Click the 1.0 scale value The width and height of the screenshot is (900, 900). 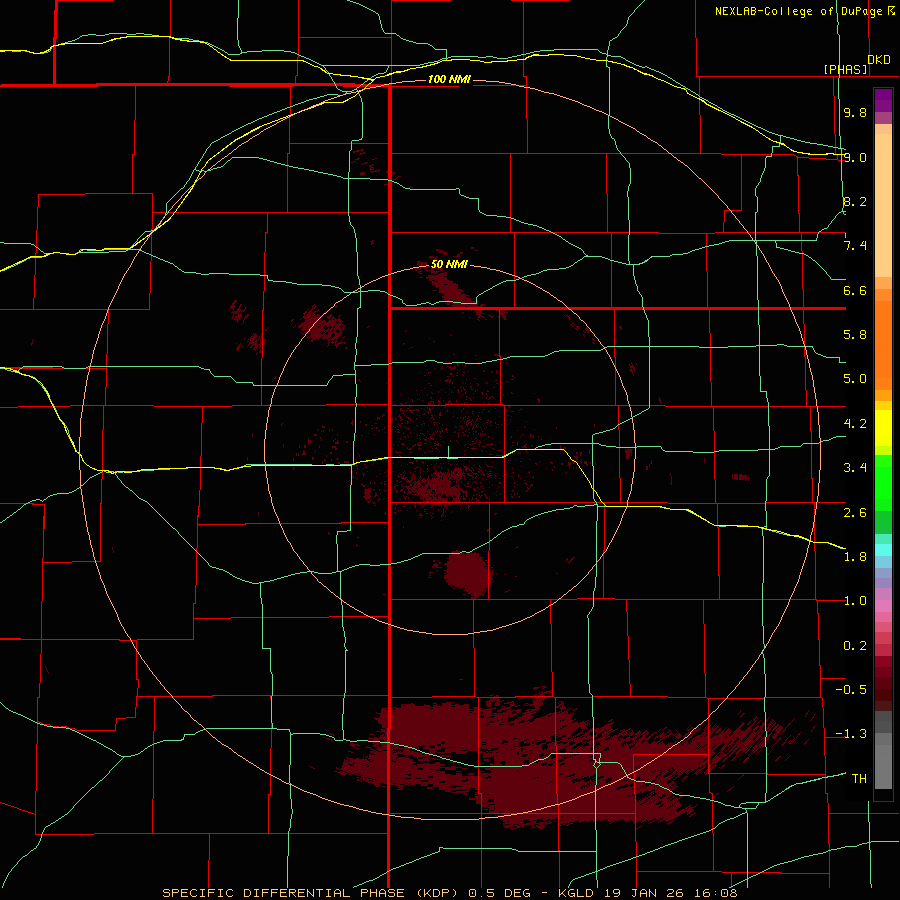855,601
